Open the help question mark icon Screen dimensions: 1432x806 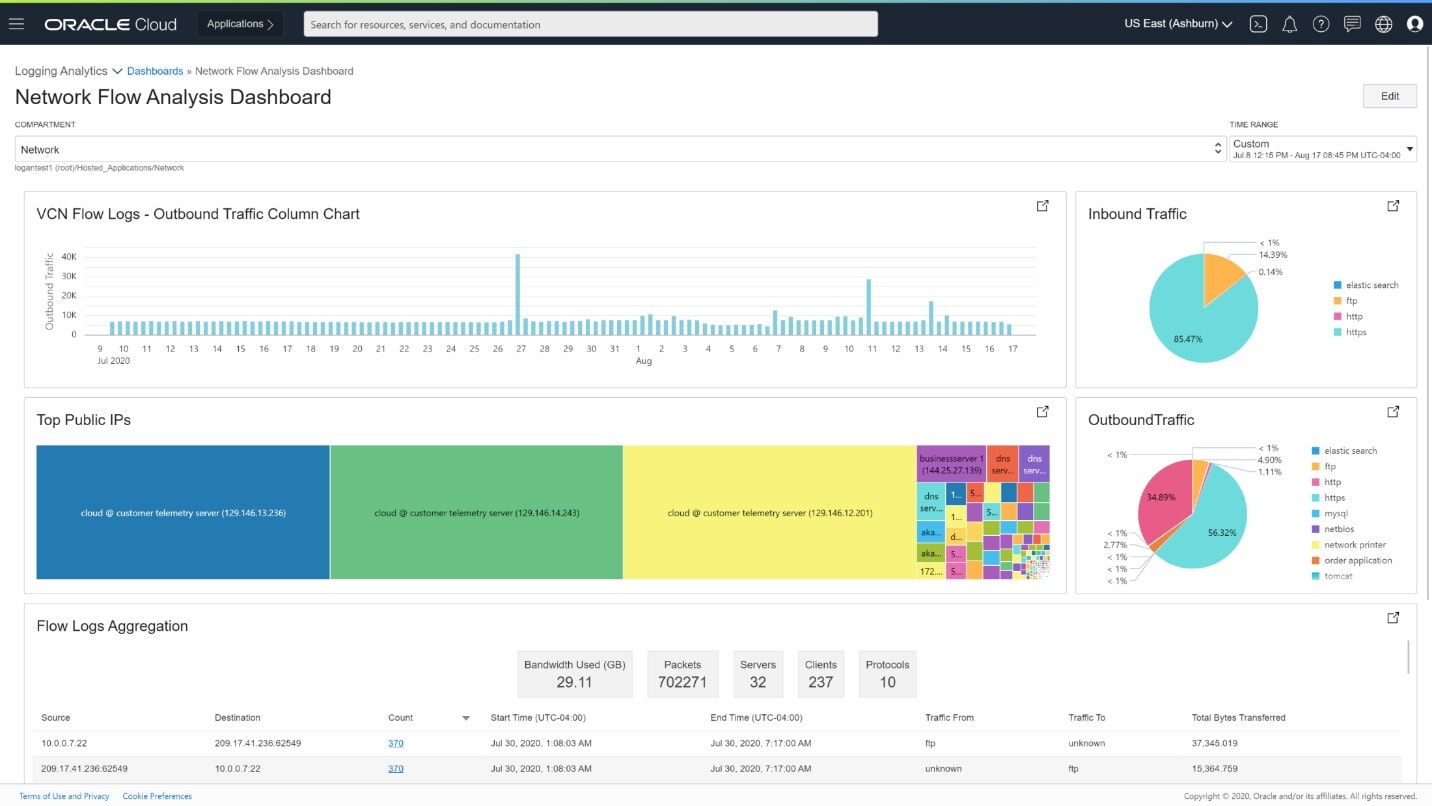pyautogui.click(x=1320, y=24)
